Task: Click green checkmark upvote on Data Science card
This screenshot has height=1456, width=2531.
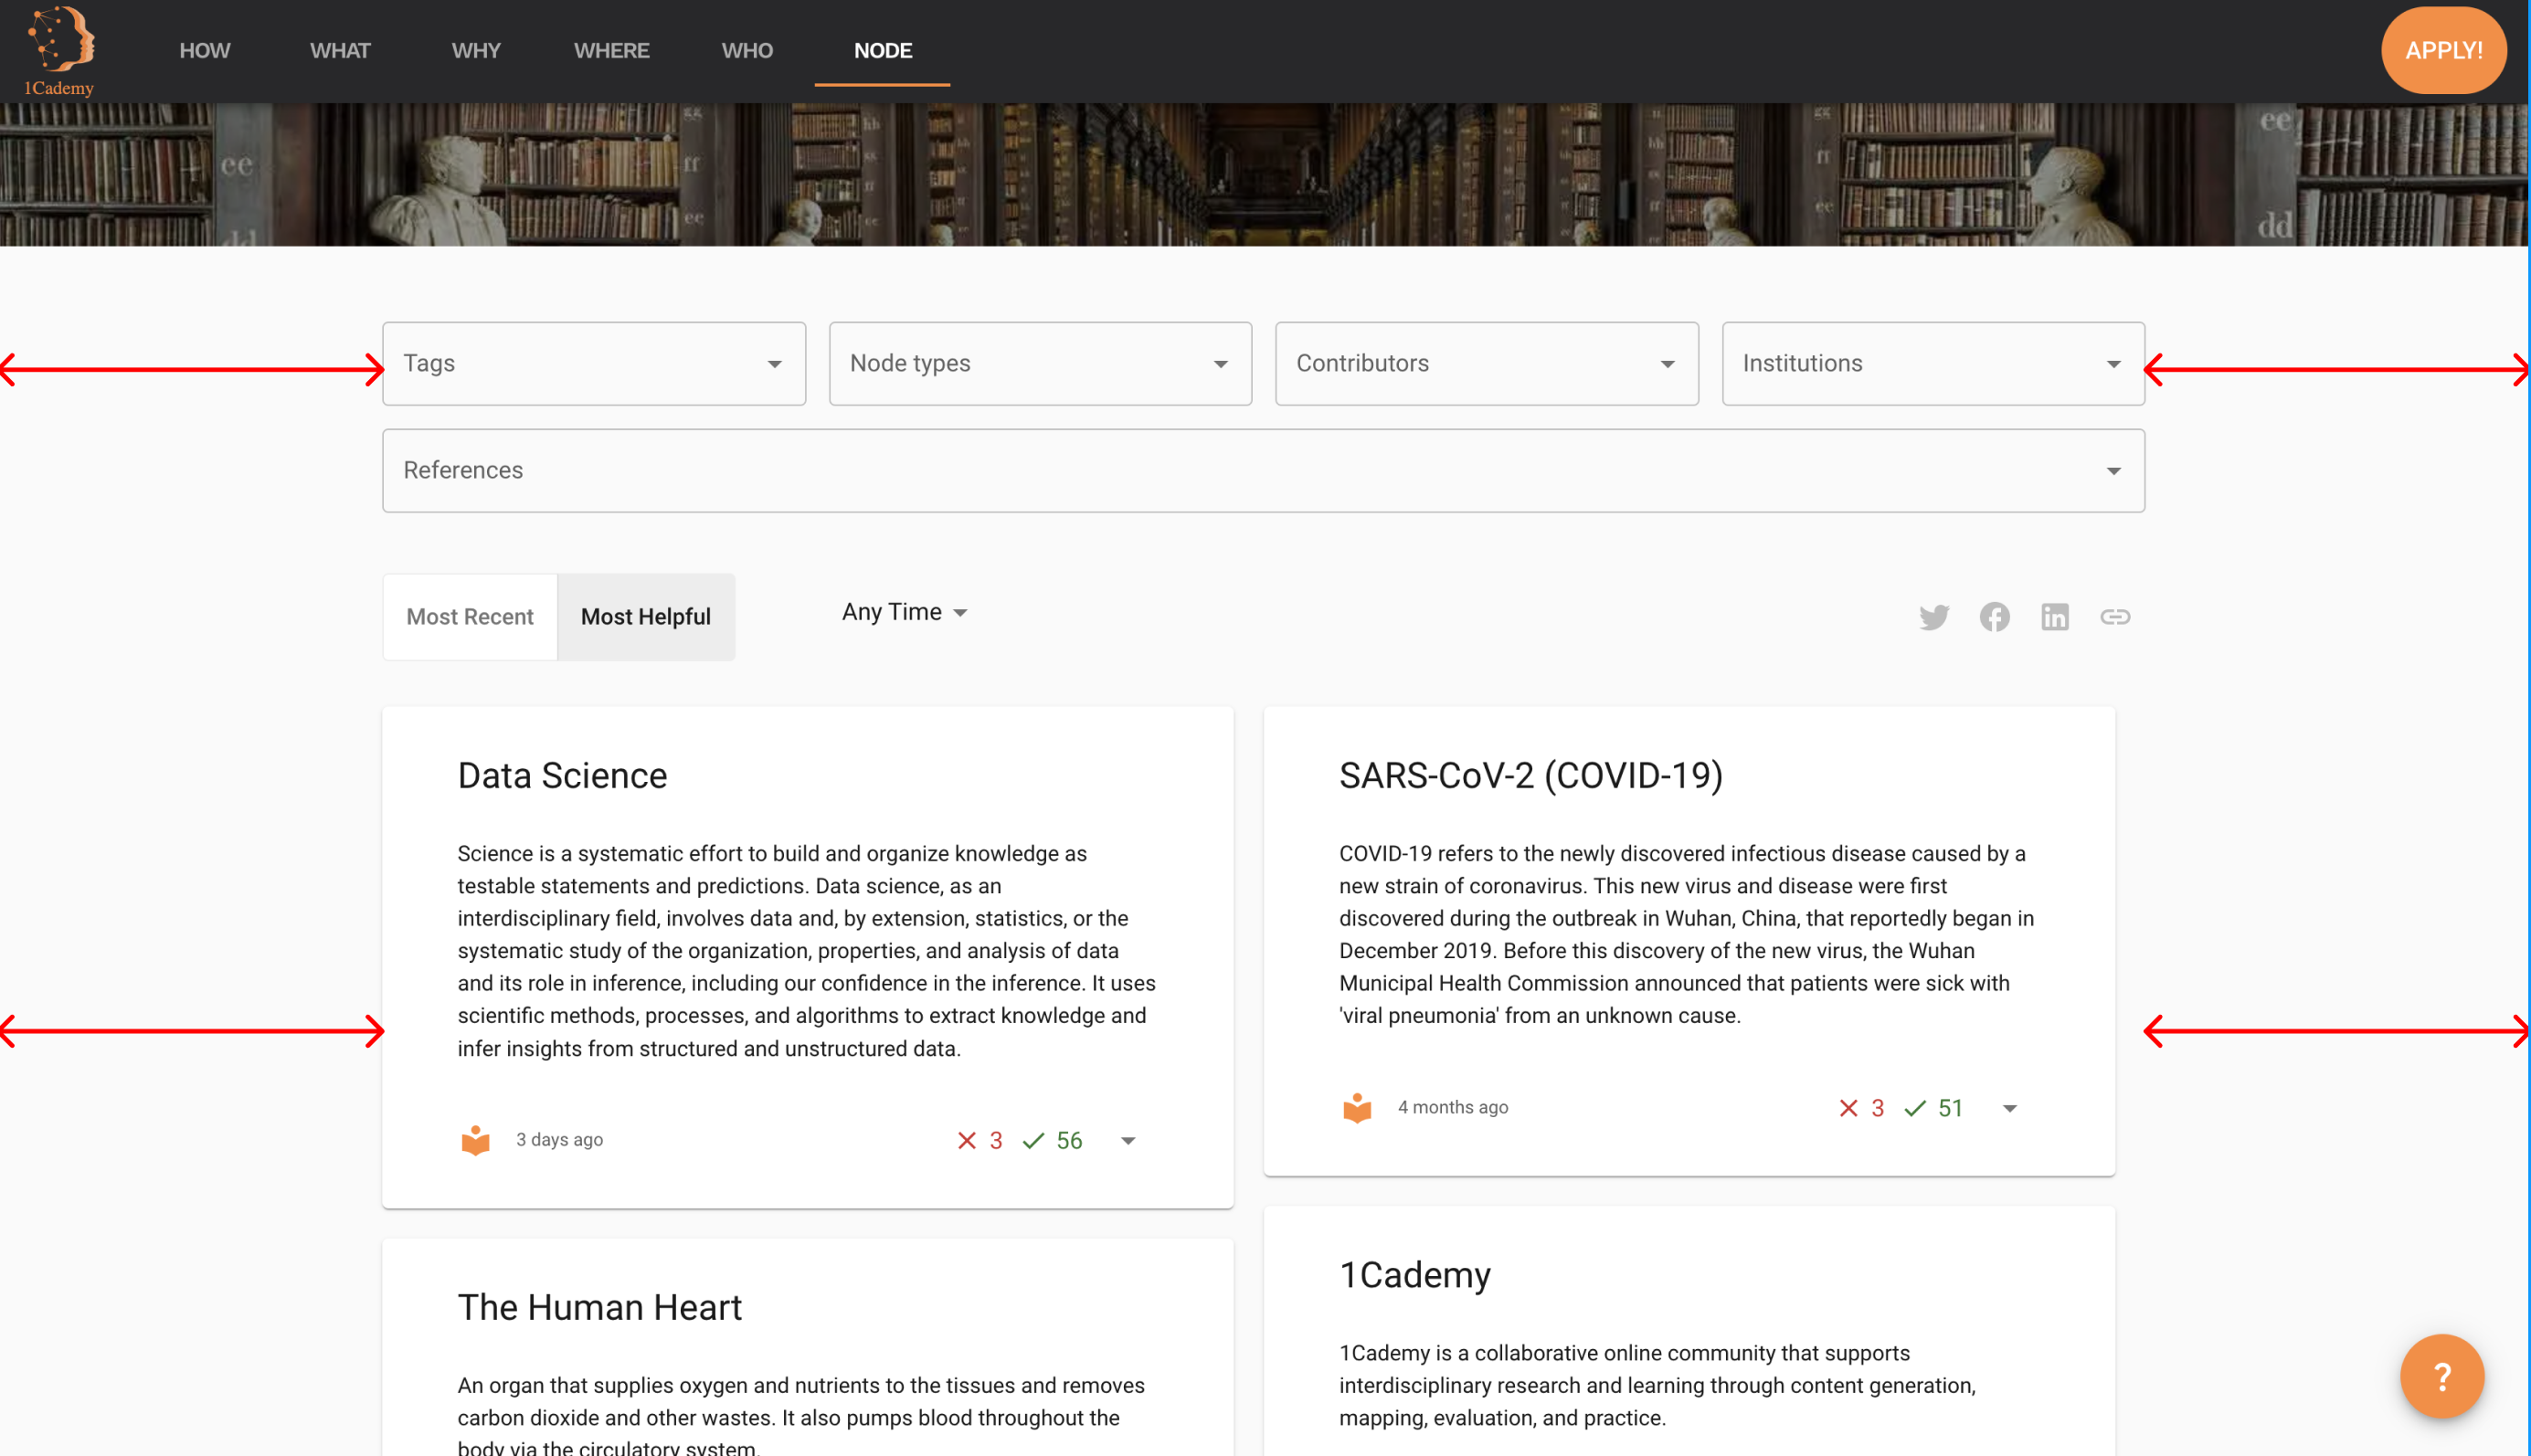Action: click(x=1033, y=1141)
